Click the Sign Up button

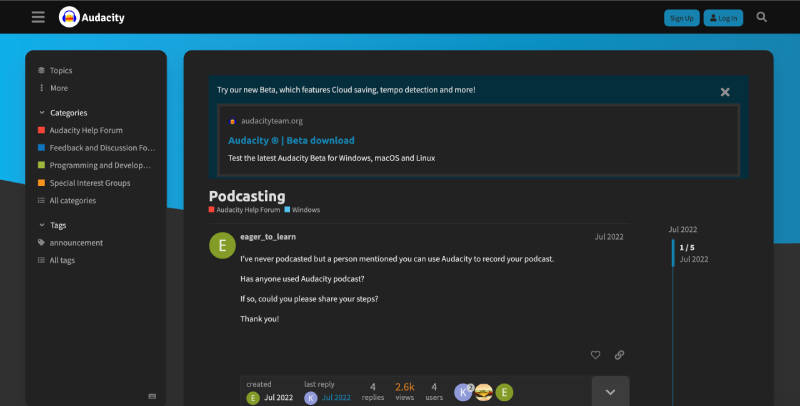(682, 18)
